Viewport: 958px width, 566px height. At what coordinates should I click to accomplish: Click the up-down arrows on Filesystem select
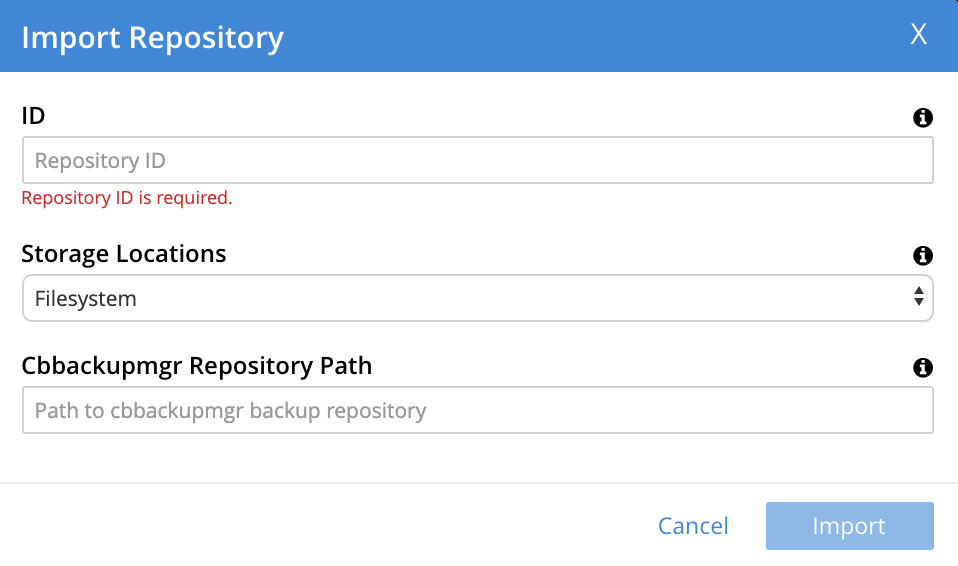pos(918,297)
